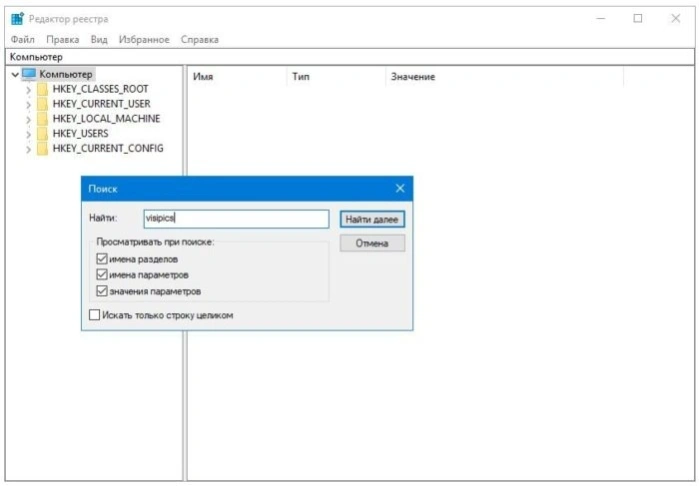Expand the HKEY_USERS branch arrow
Image resolution: width=699 pixels, height=486 pixels.
pyautogui.click(x=29, y=134)
